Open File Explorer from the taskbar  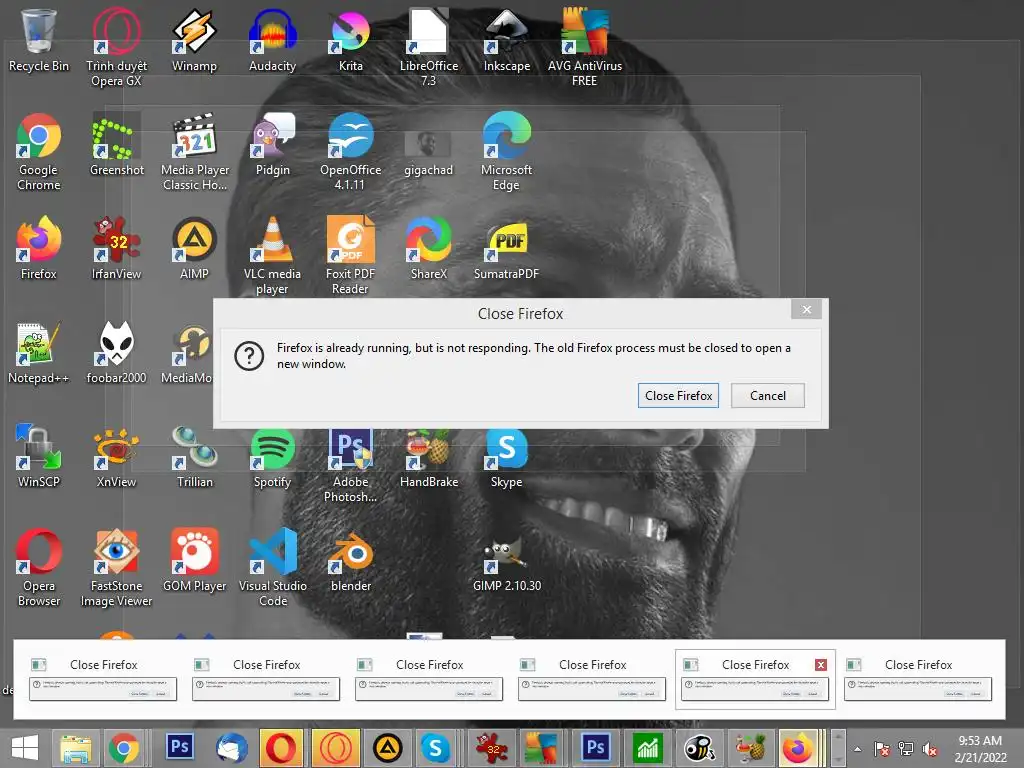tap(76, 748)
